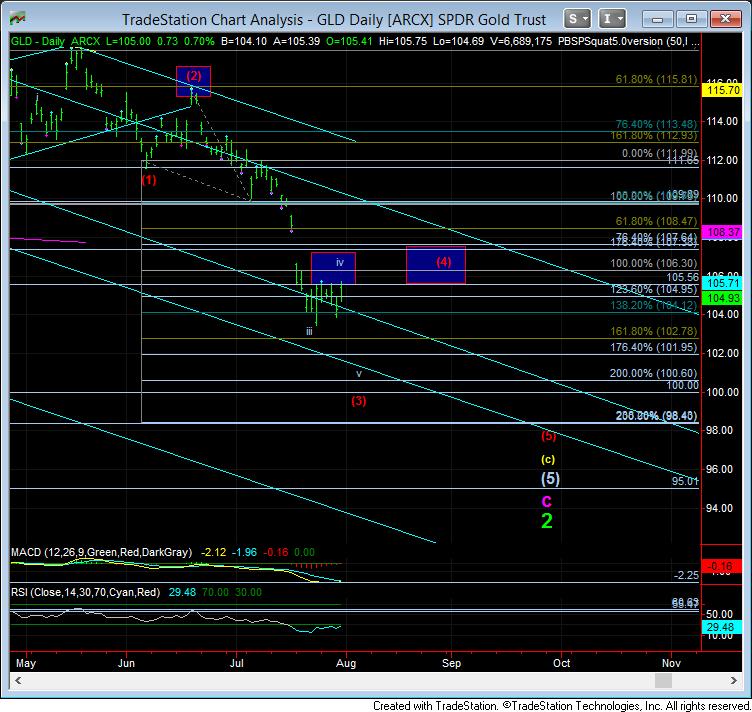Click the V=6,689,175 volume readout
Viewport: 752px width, 712px height.
521,41
